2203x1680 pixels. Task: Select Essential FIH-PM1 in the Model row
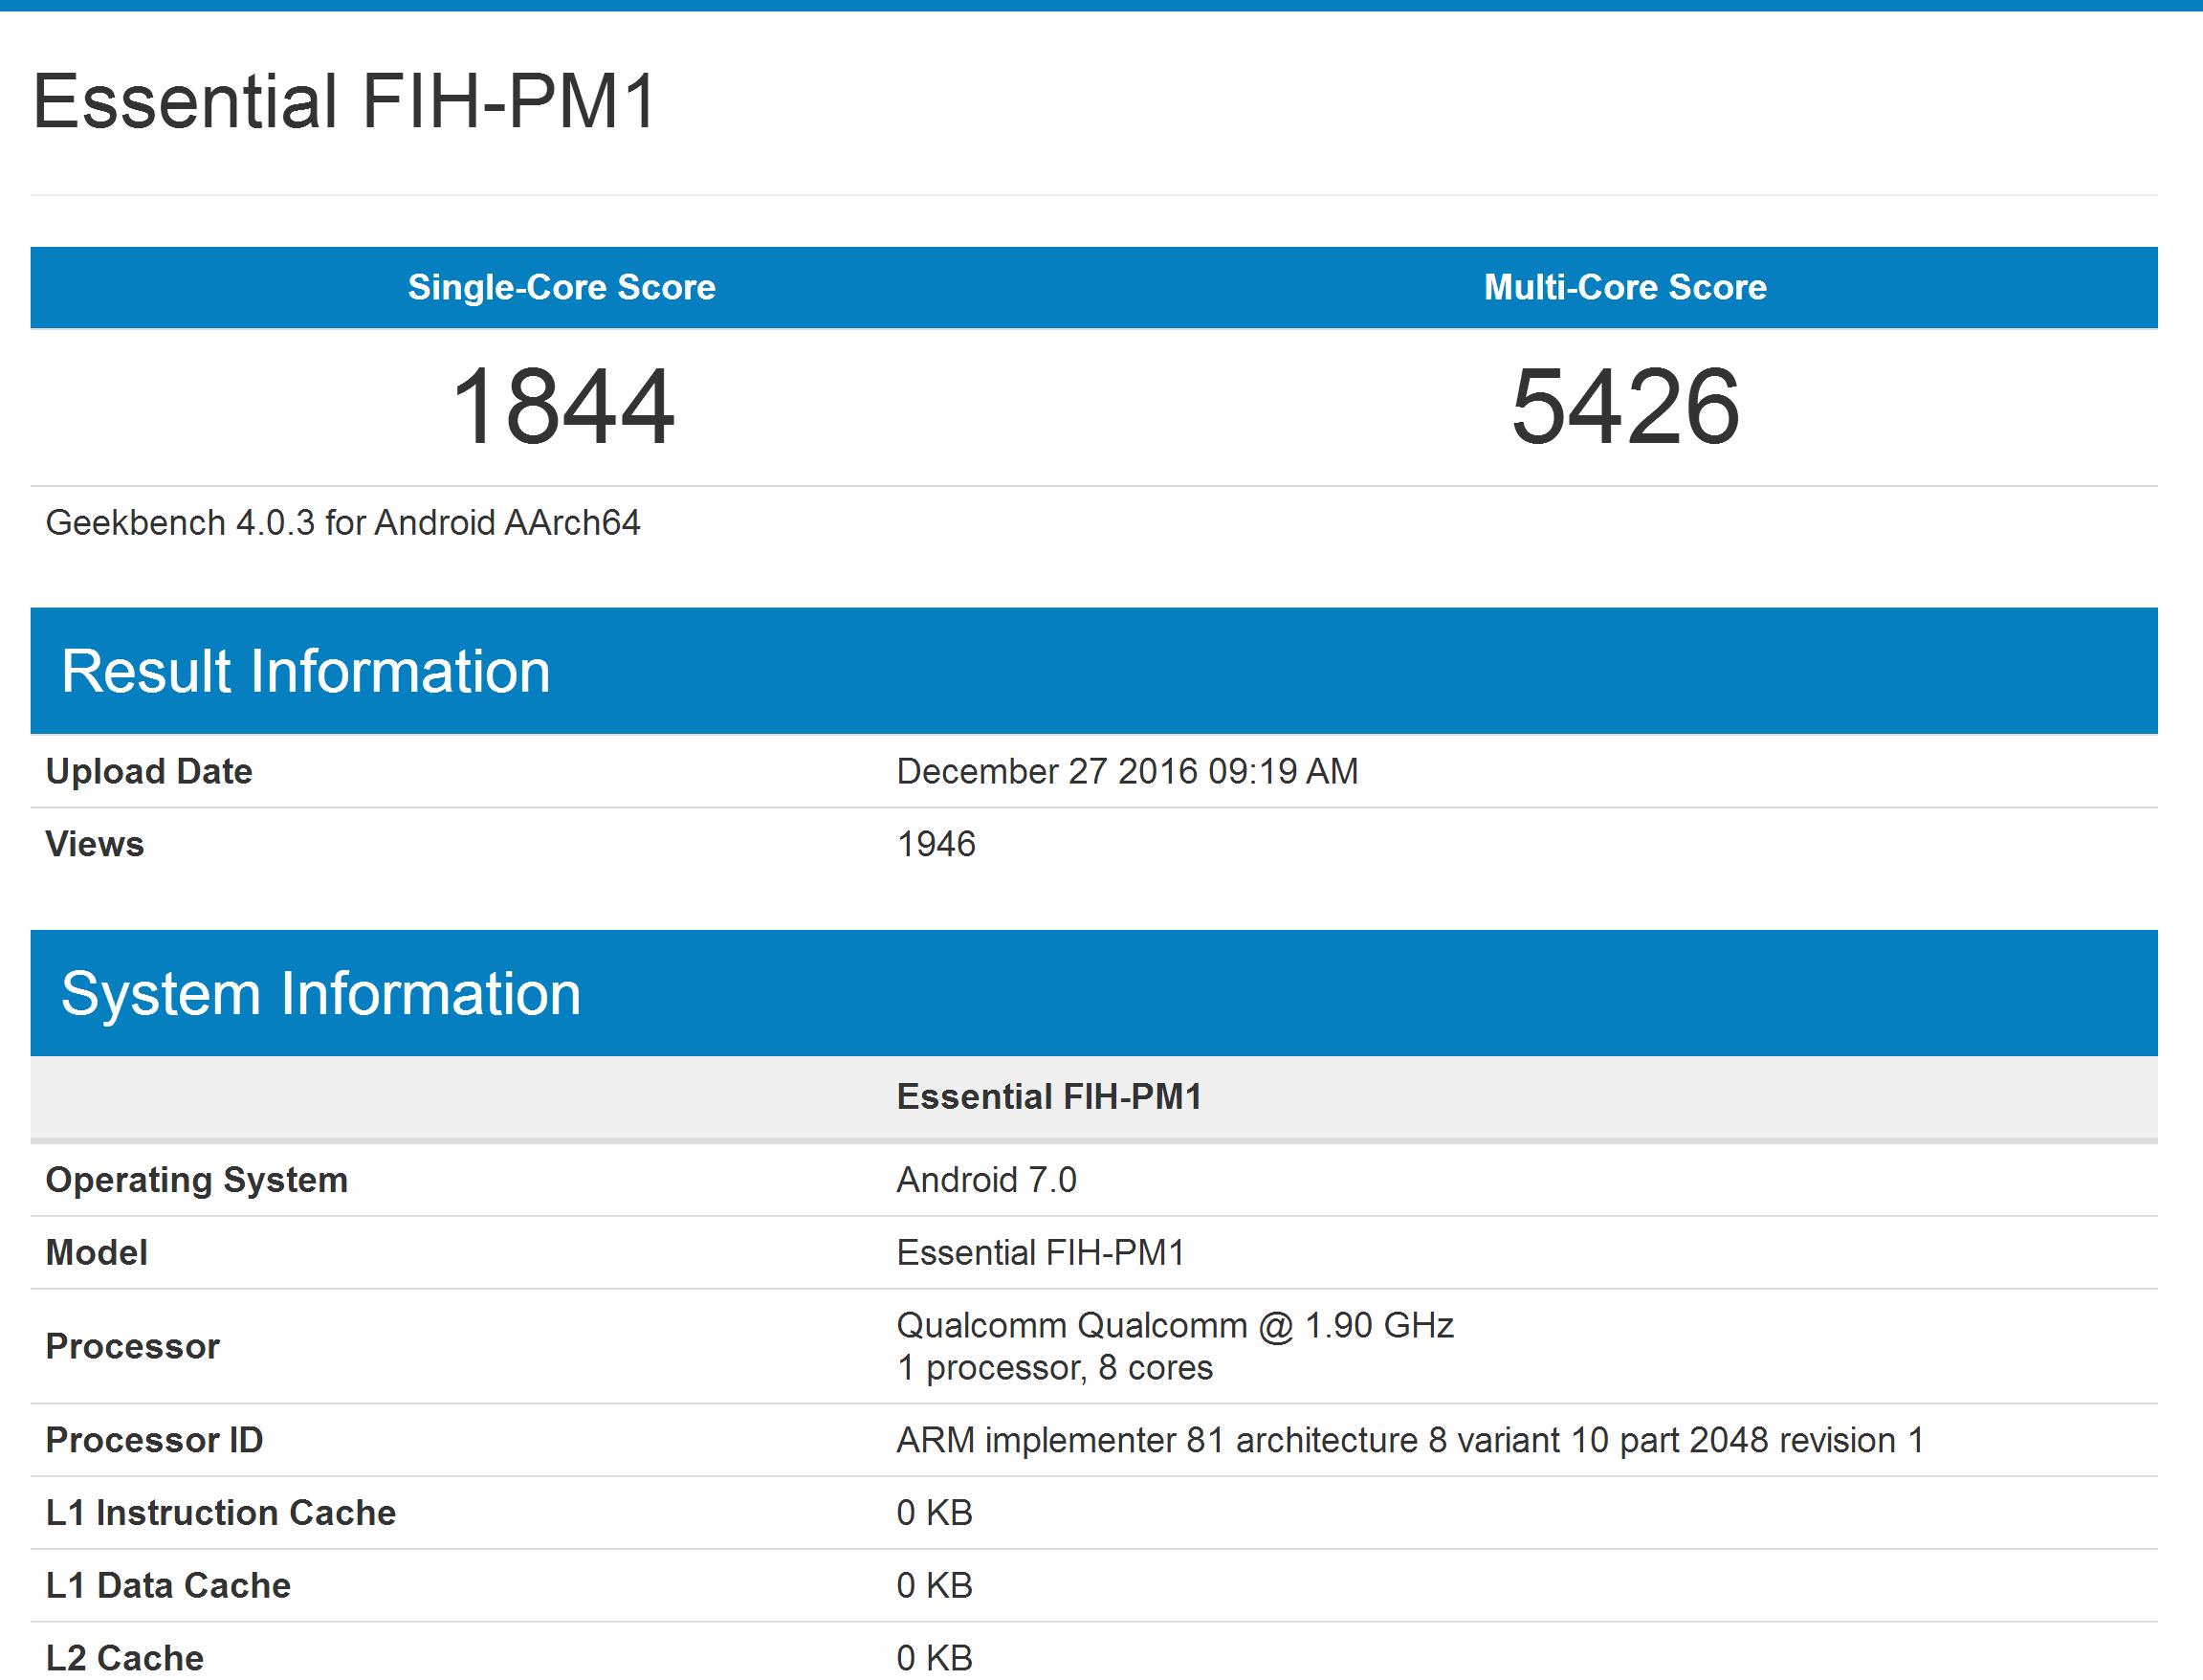[x=1041, y=1253]
